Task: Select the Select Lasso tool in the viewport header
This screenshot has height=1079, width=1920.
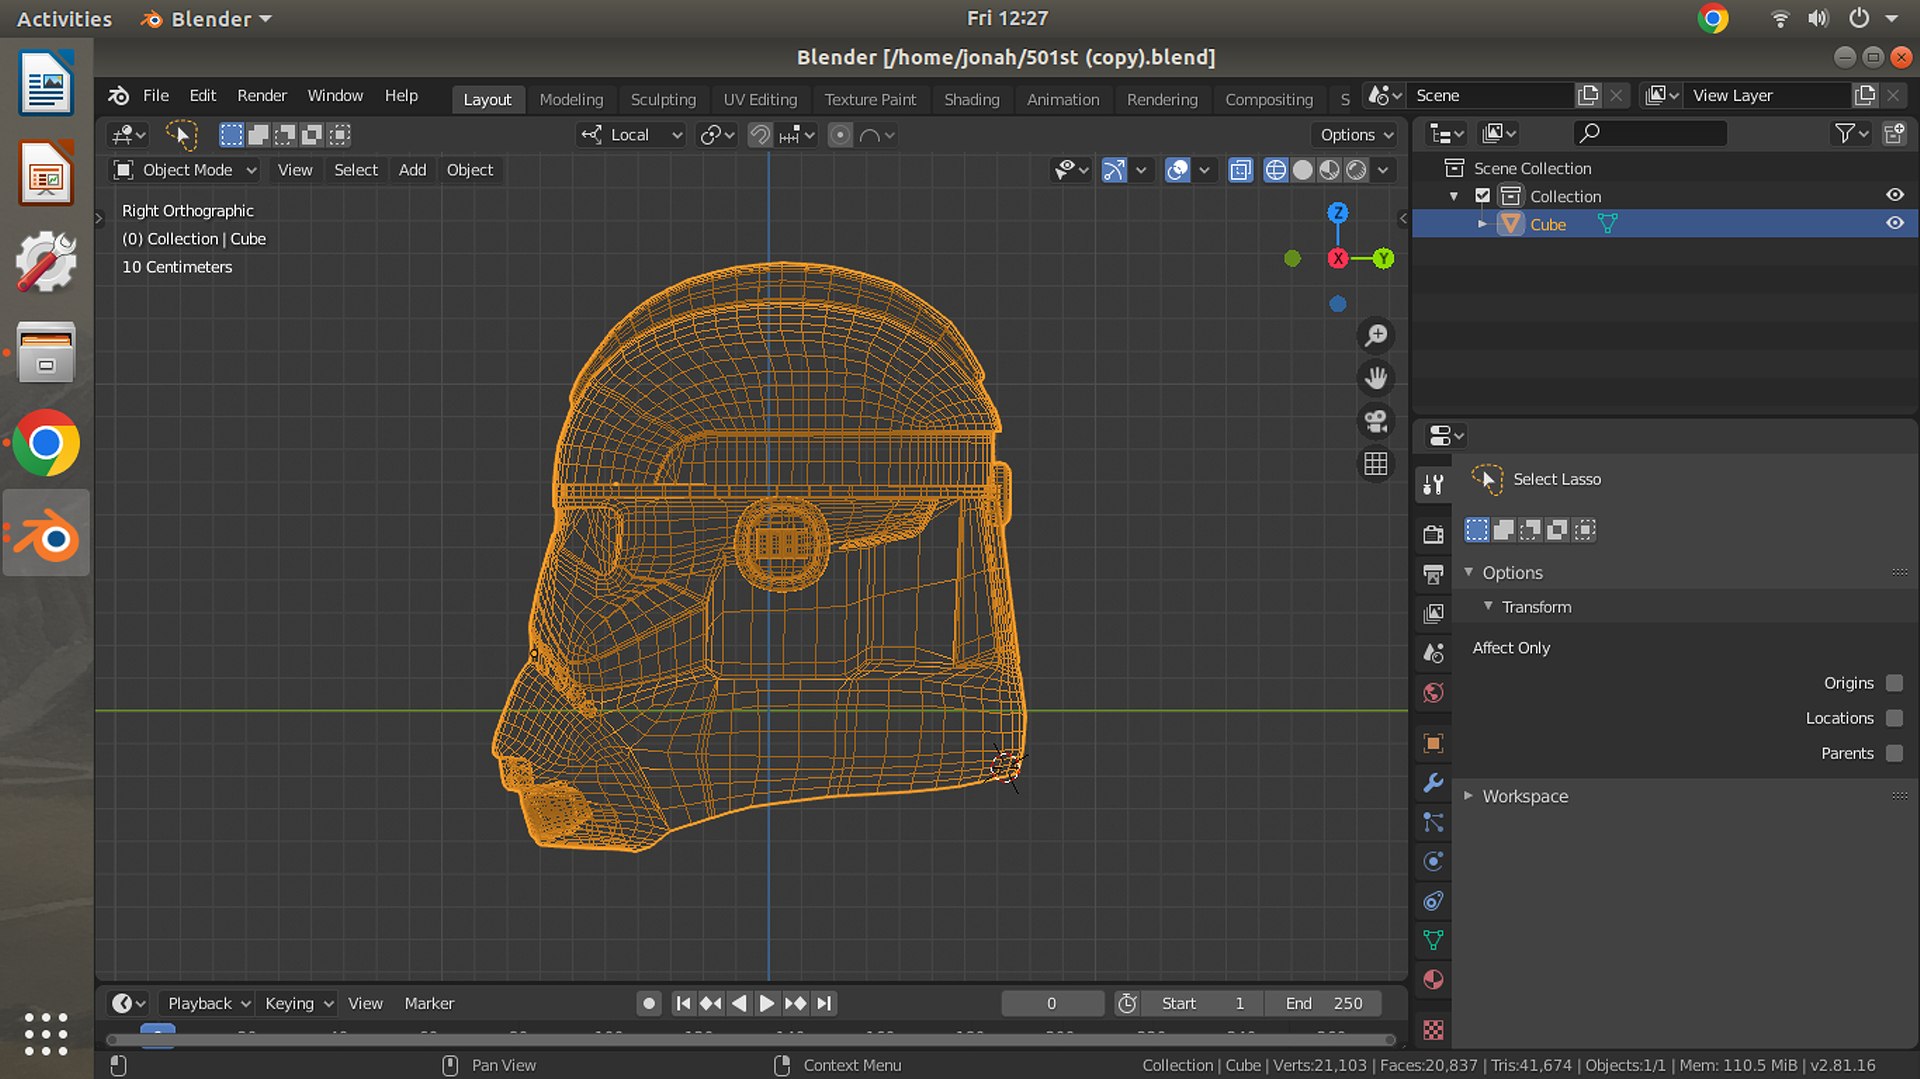Action: (181, 134)
